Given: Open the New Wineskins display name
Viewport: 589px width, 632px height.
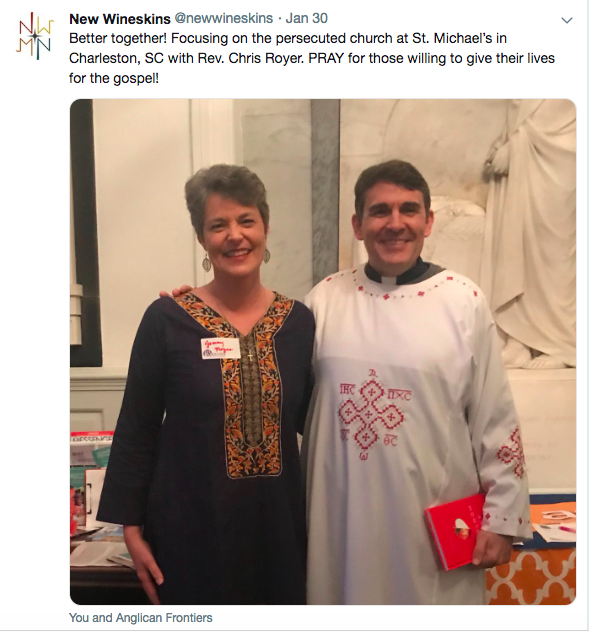Looking at the screenshot, I should point(120,19).
